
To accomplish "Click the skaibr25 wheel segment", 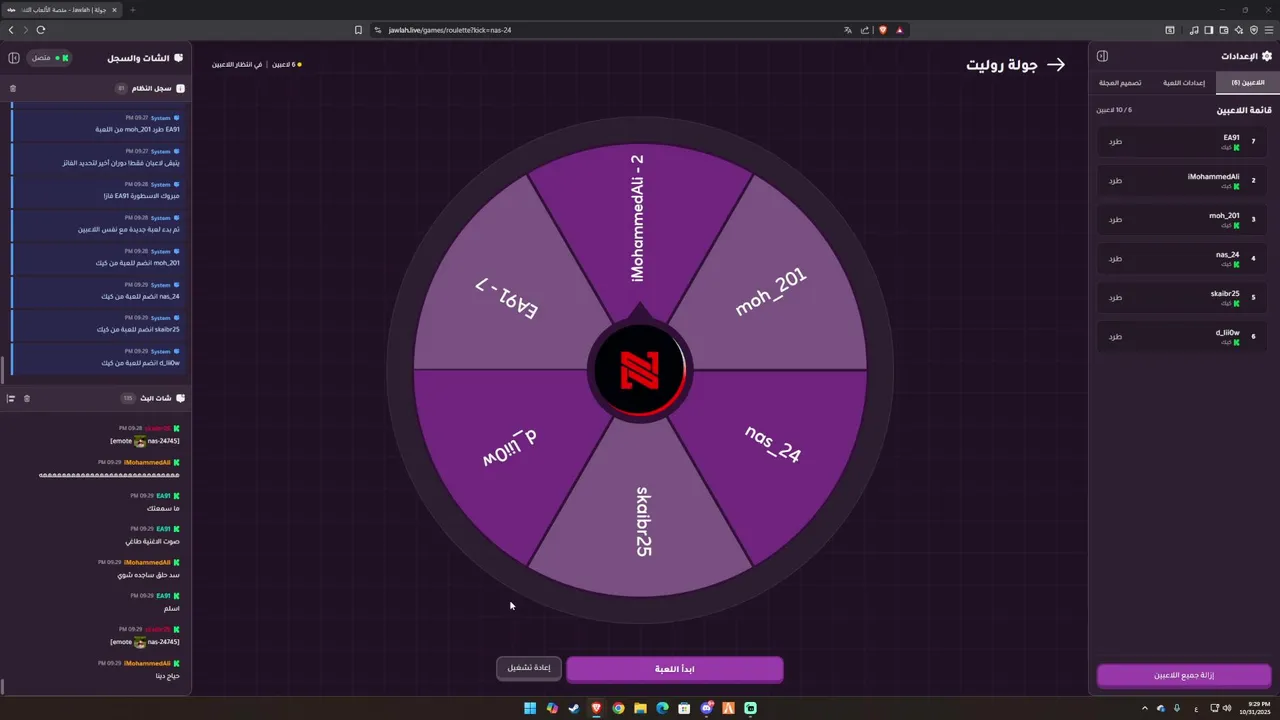I will pos(641,520).
